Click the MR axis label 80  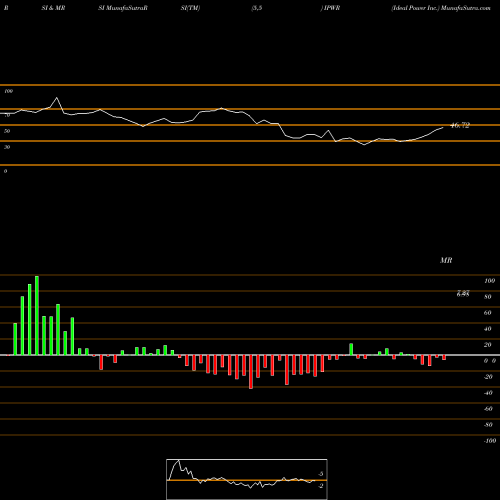pyautogui.click(x=488, y=297)
